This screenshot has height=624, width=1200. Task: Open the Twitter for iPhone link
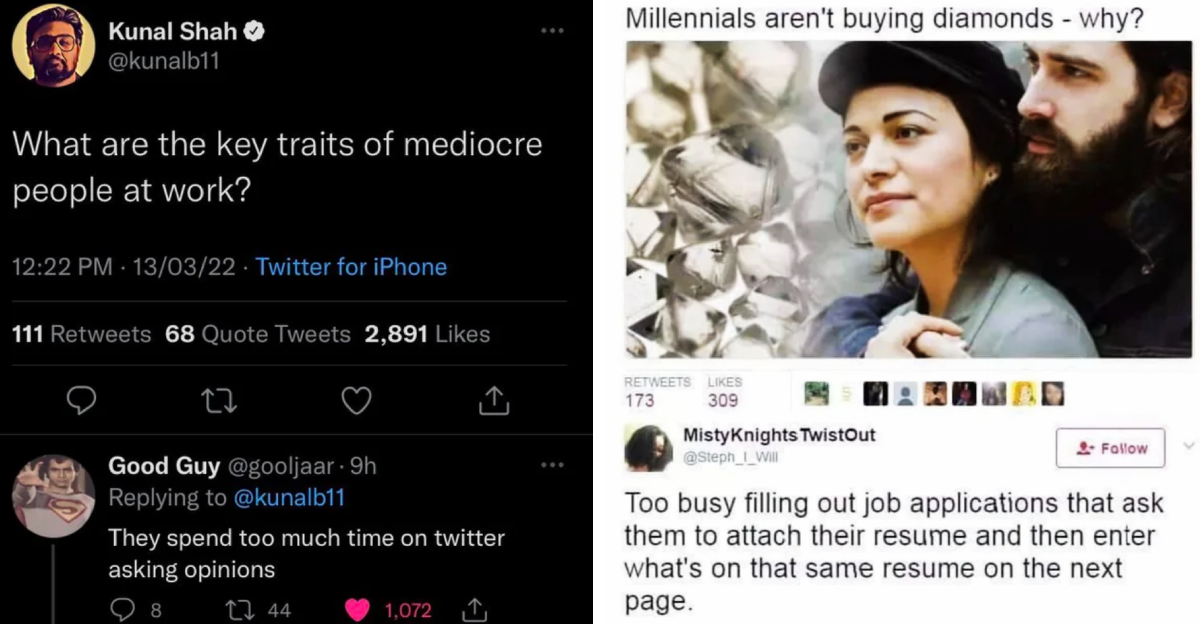[351, 267]
